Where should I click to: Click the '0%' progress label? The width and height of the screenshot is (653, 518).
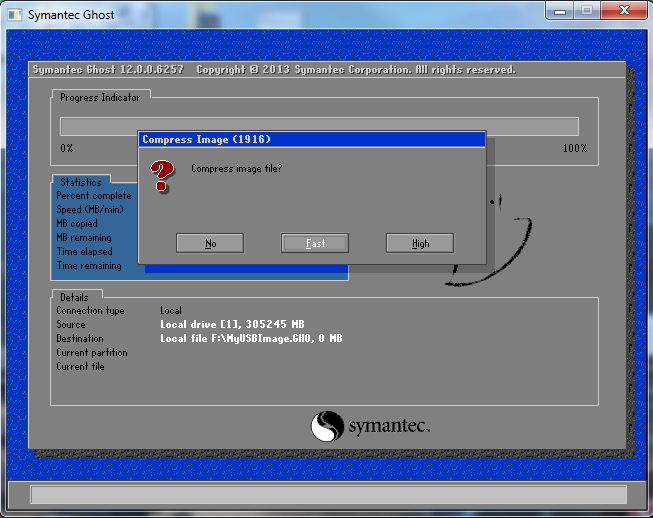click(x=67, y=148)
